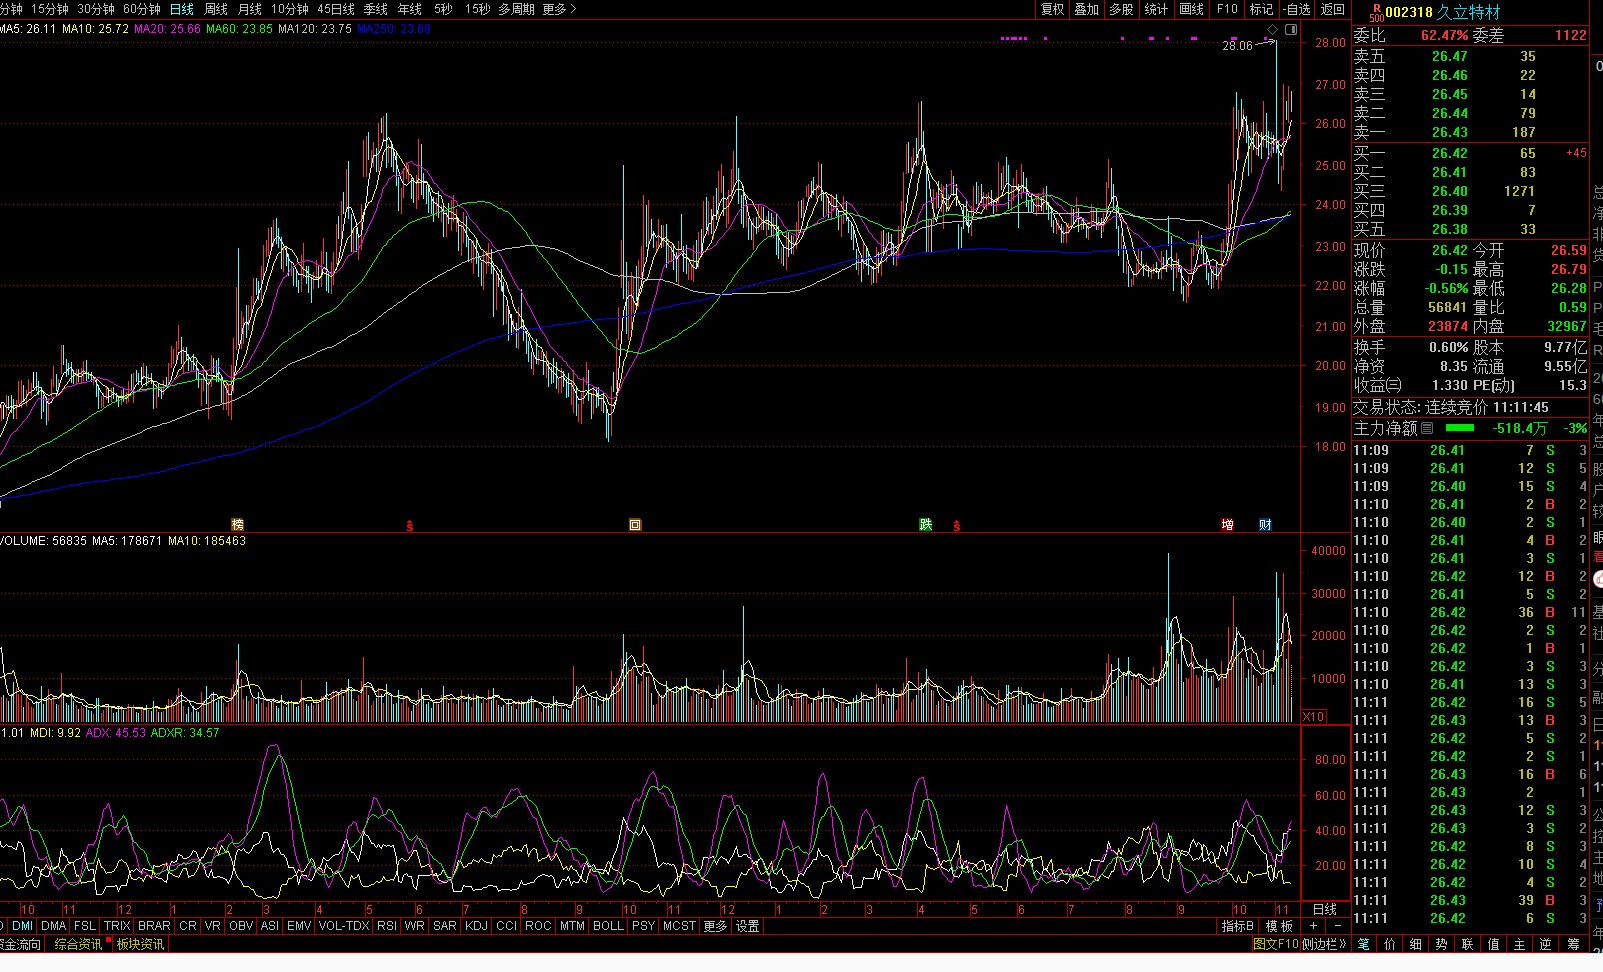The width and height of the screenshot is (1603, 972).
Task: Open the 榜 event marker on the chart
Action: pos(237,524)
